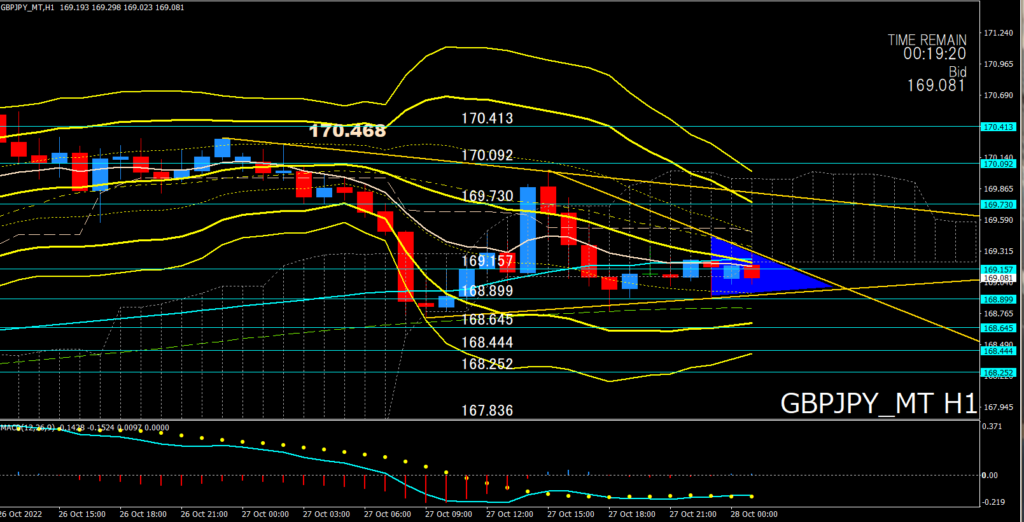Click 28 Oct 00:00 on the time axis
The image size is (1024, 522).
coord(754,515)
